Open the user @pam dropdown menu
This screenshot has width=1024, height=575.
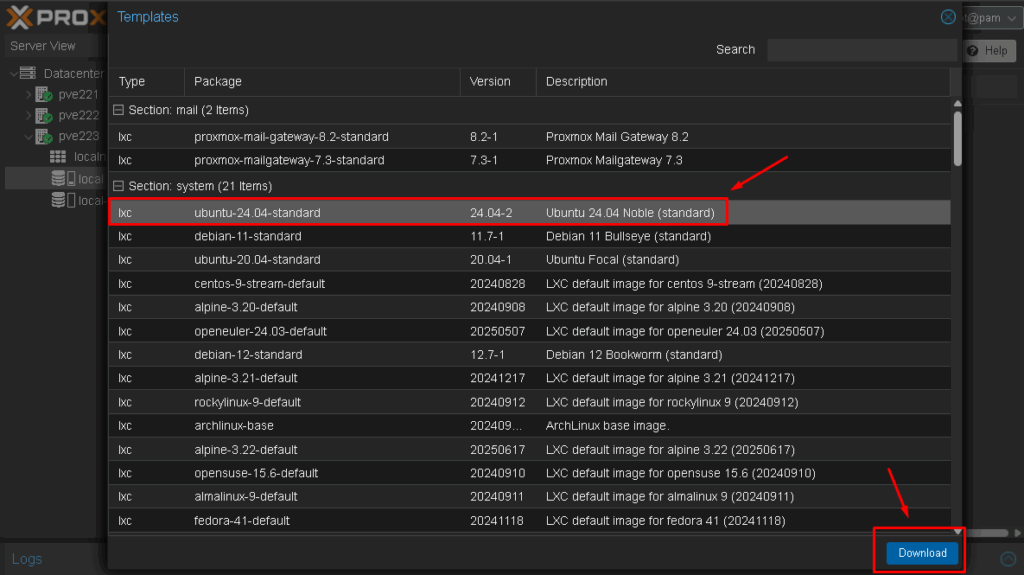991,18
